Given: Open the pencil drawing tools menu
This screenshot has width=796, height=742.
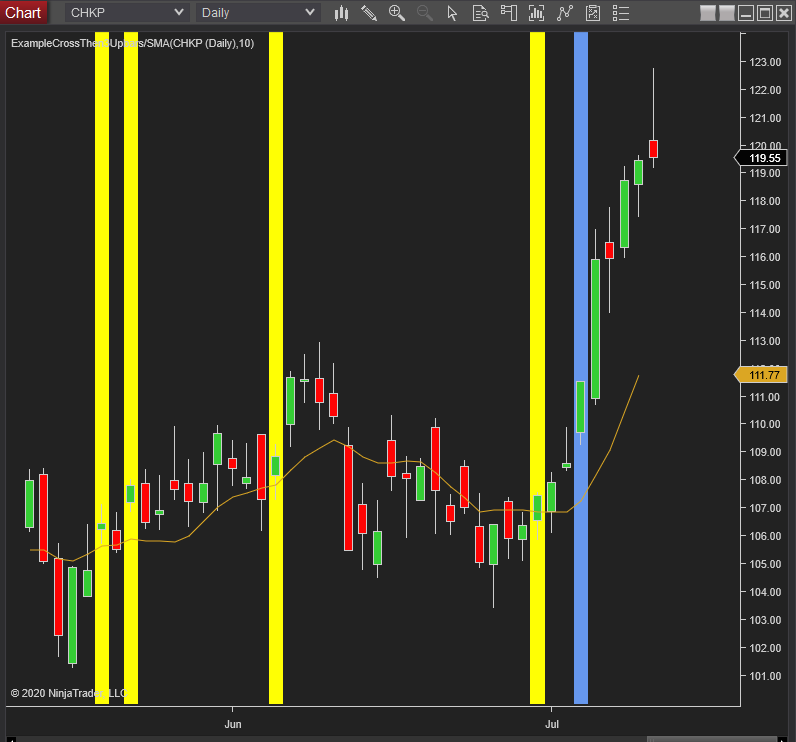Looking at the screenshot, I should [369, 13].
